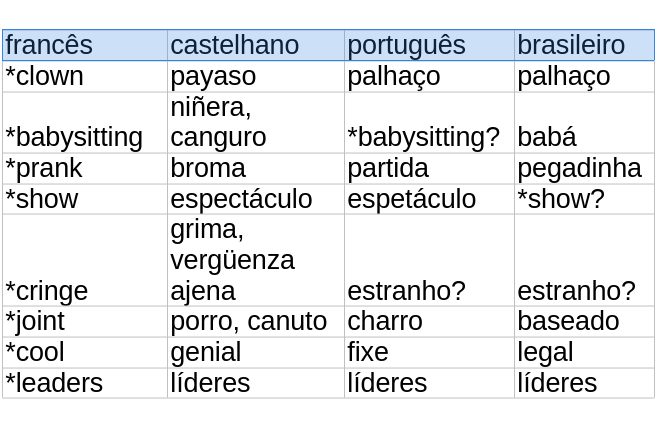The image size is (664, 447).
Task: Select the 'charro' cell
Action: point(429,322)
